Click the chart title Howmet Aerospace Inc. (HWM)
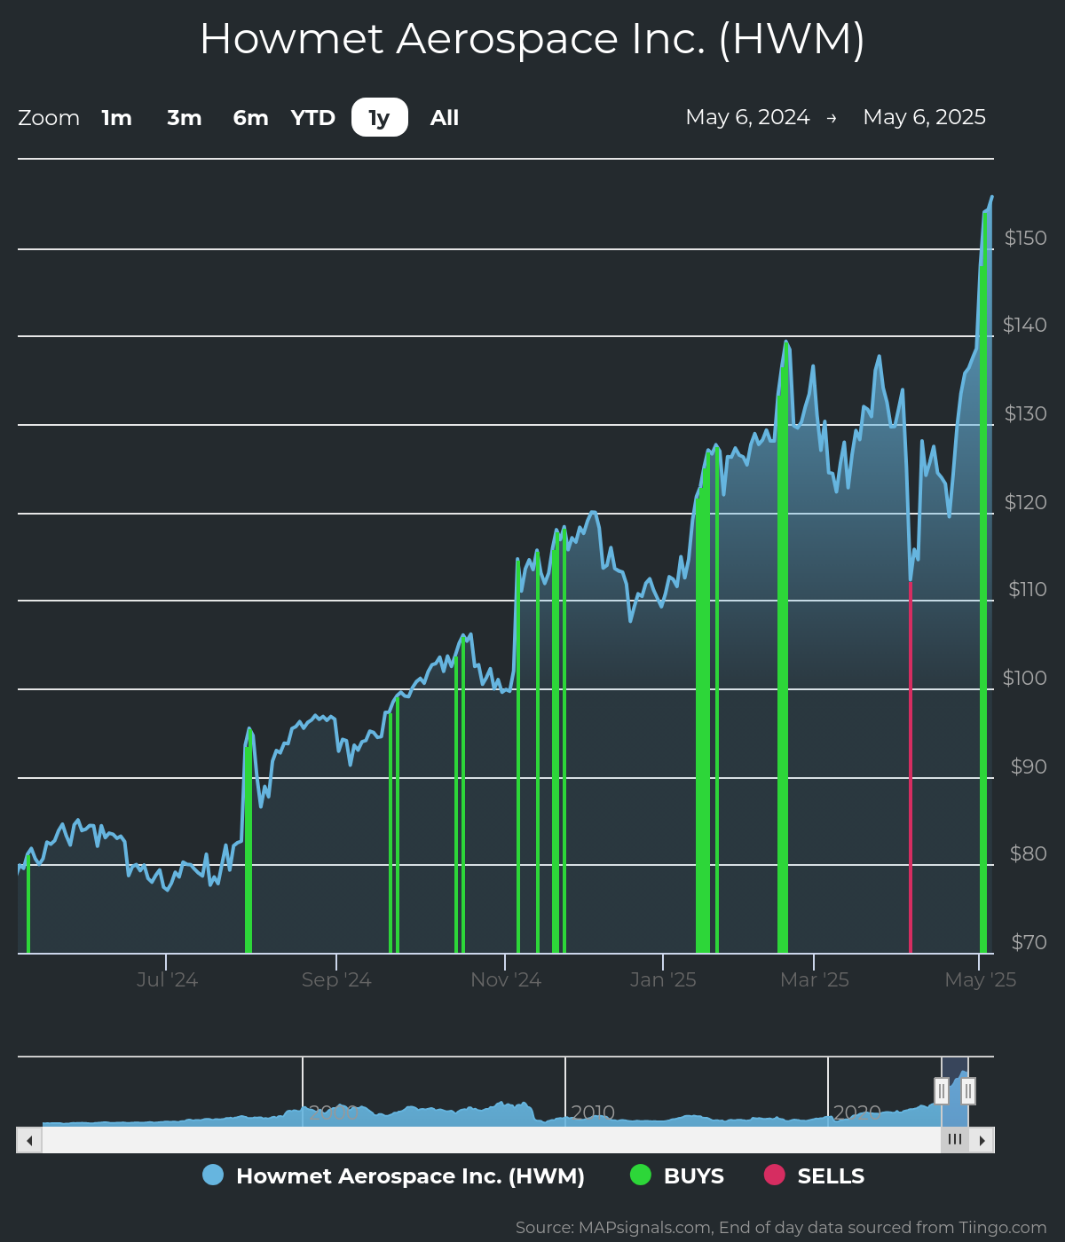 click(x=532, y=39)
